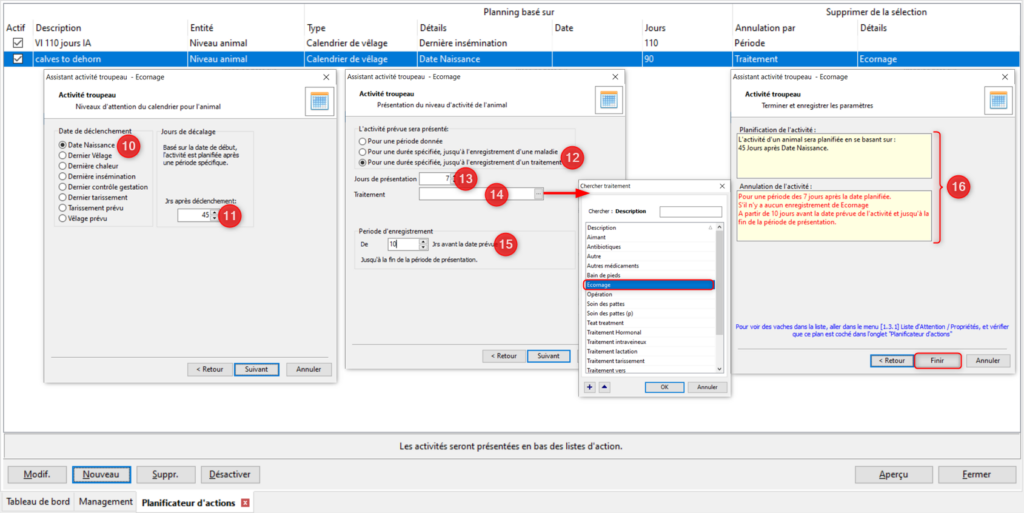Open the Management tab
Image resolution: width=1024 pixels, height=513 pixels.
pos(103,502)
